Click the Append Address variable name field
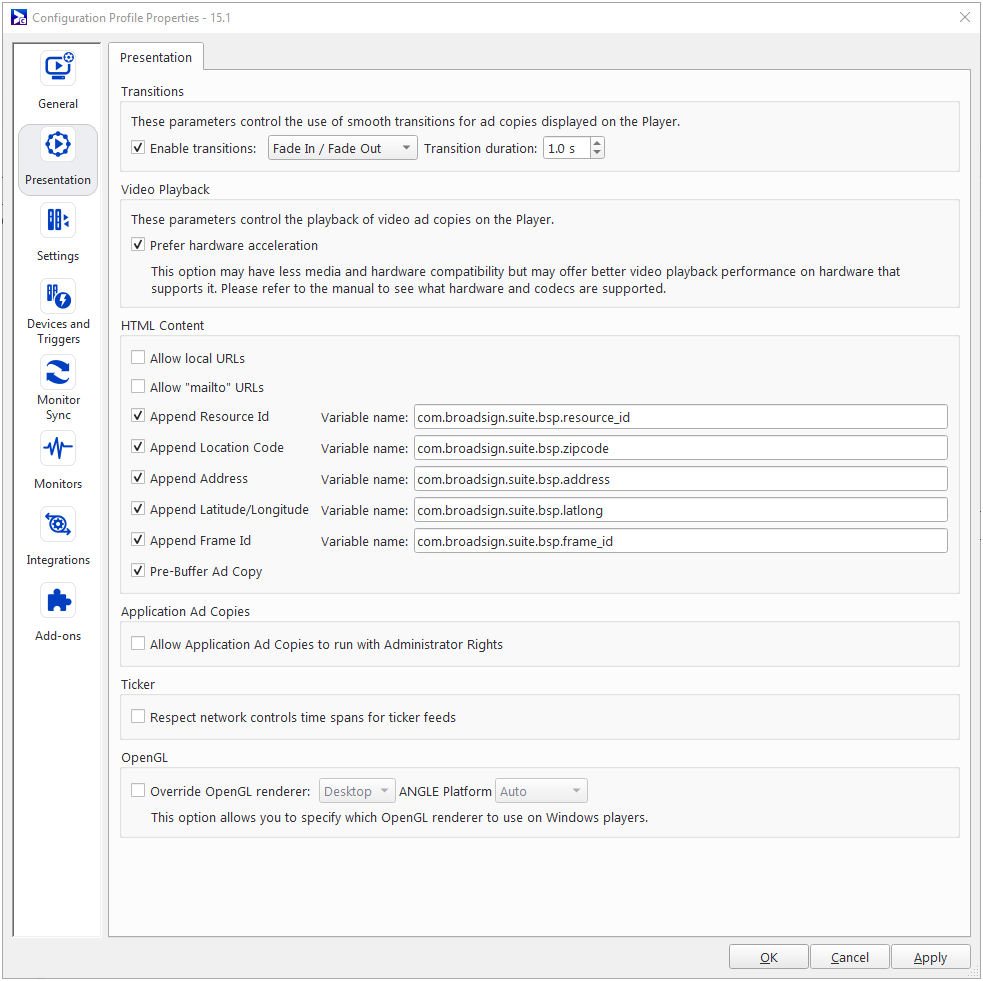The image size is (983, 981). [680, 479]
